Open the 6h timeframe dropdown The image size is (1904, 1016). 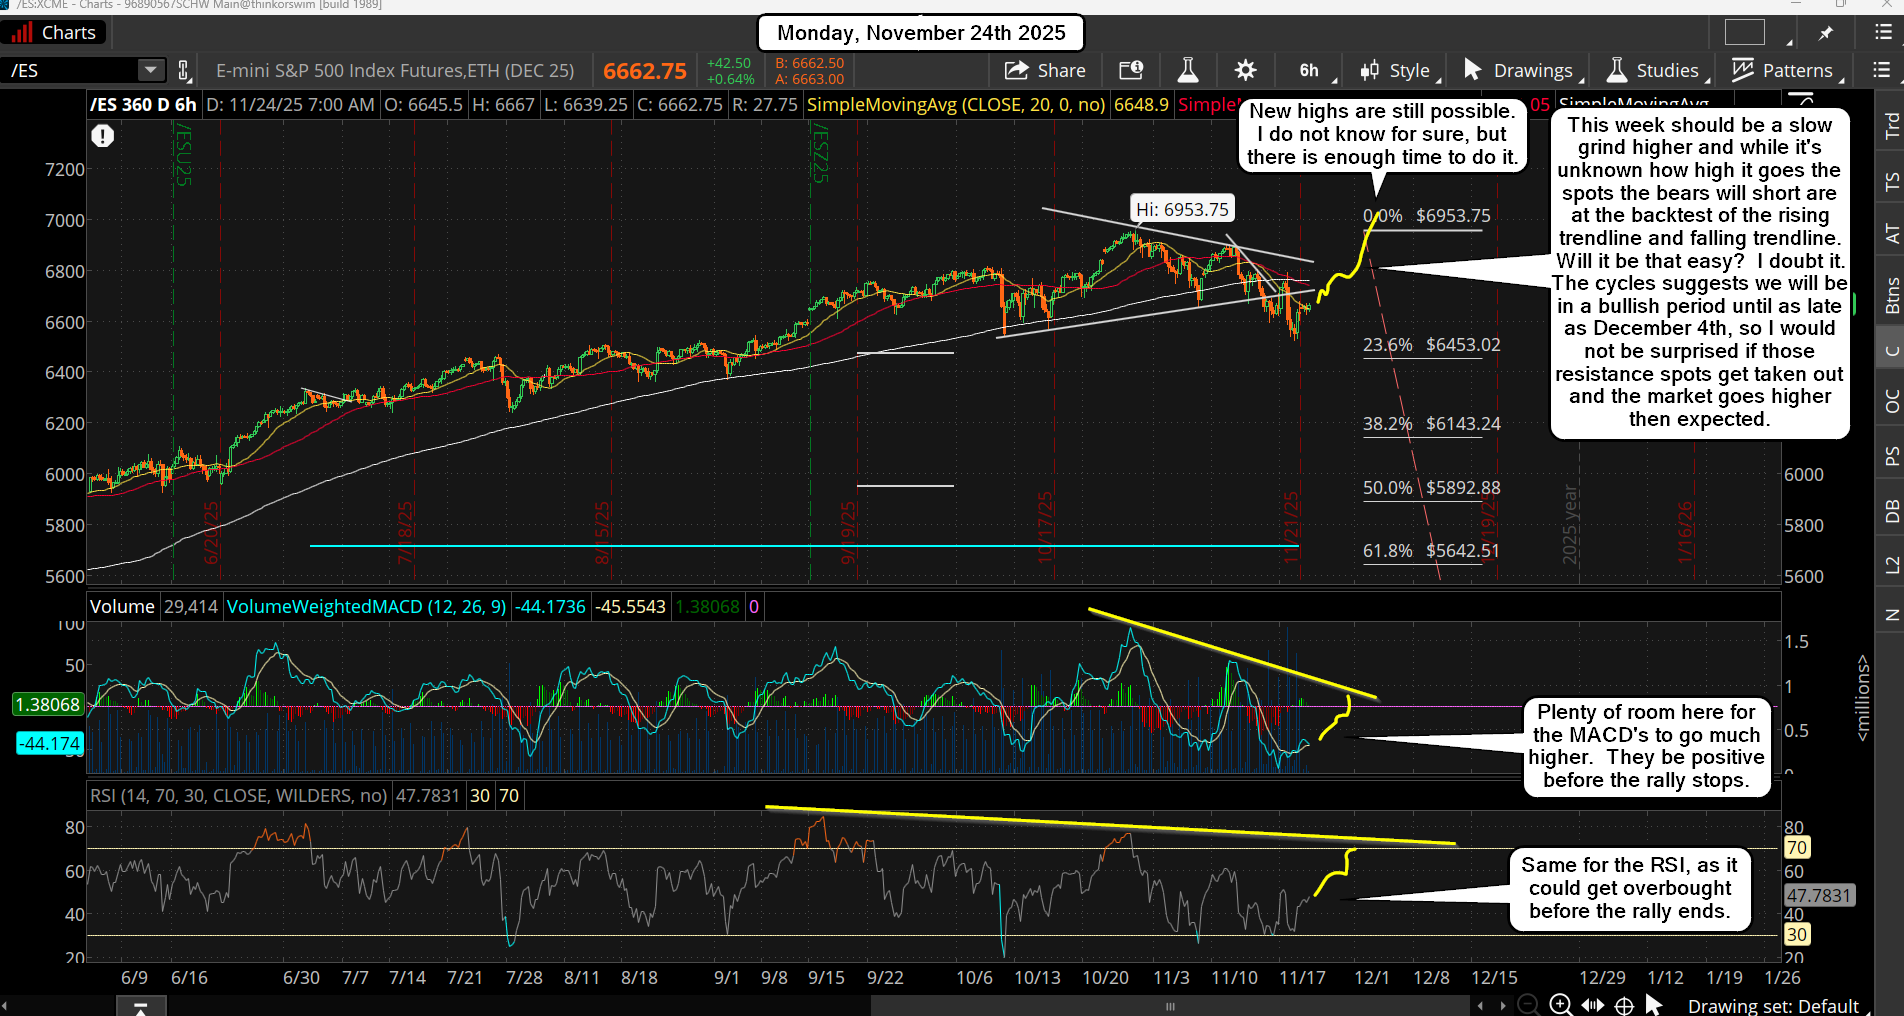point(1310,70)
